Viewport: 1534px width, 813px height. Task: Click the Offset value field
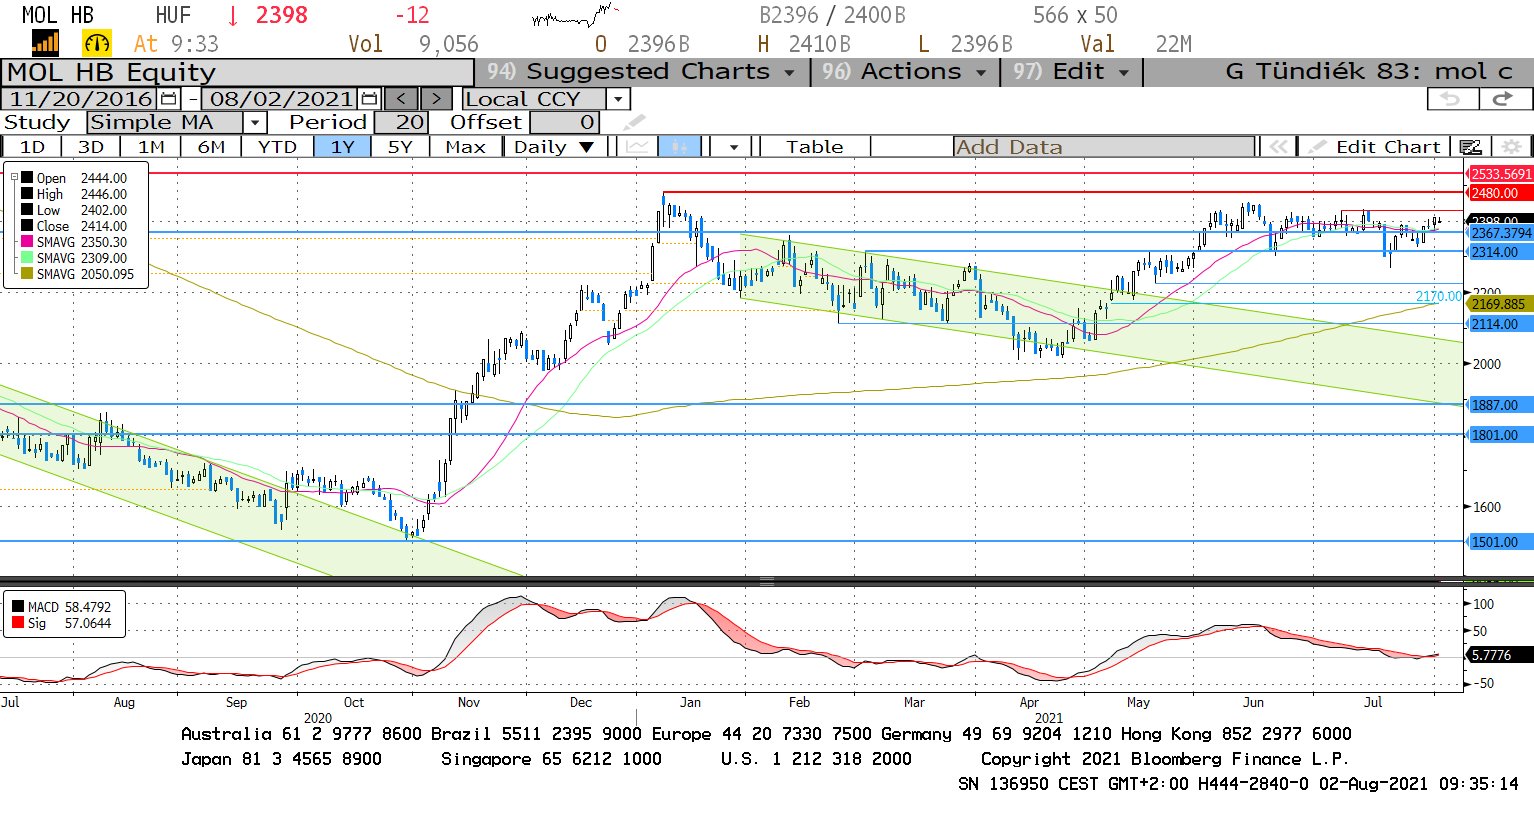(x=564, y=122)
